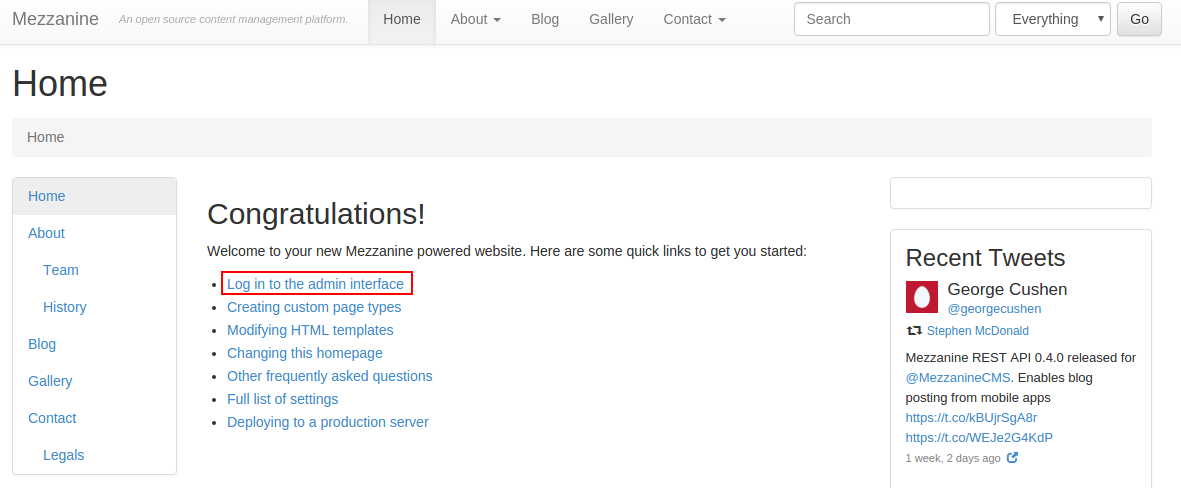This screenshot has height=488, width=1181.
Task: Select Home in the left sidebar
Action: click(x=94, y=196)
